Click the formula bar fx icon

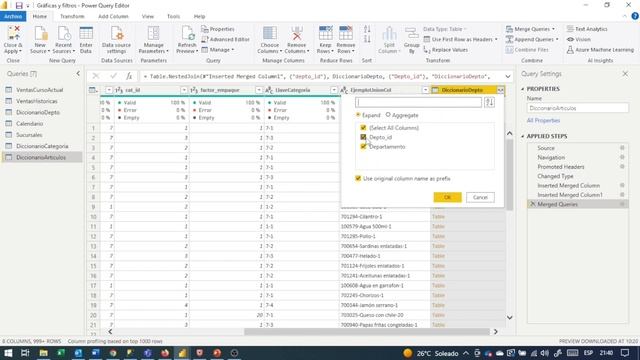(129, 76)
